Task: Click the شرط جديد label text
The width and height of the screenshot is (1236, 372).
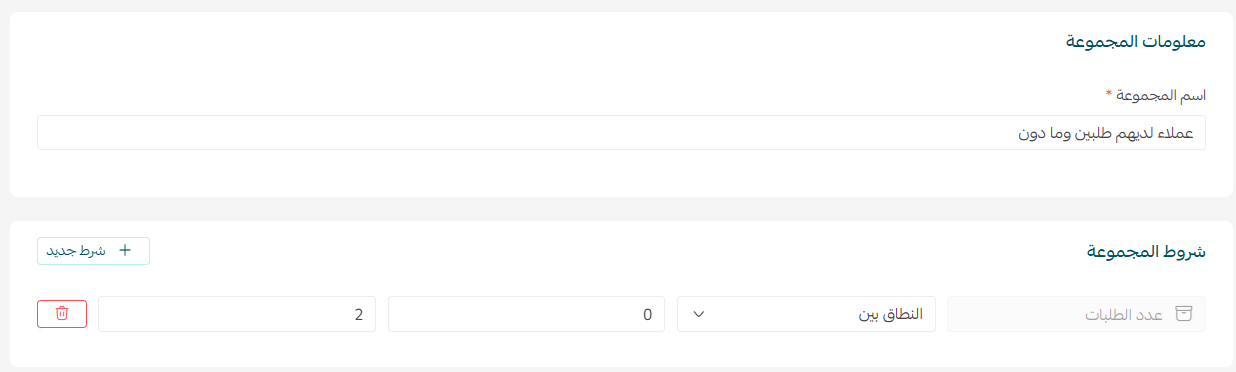Action: point(76,251)
